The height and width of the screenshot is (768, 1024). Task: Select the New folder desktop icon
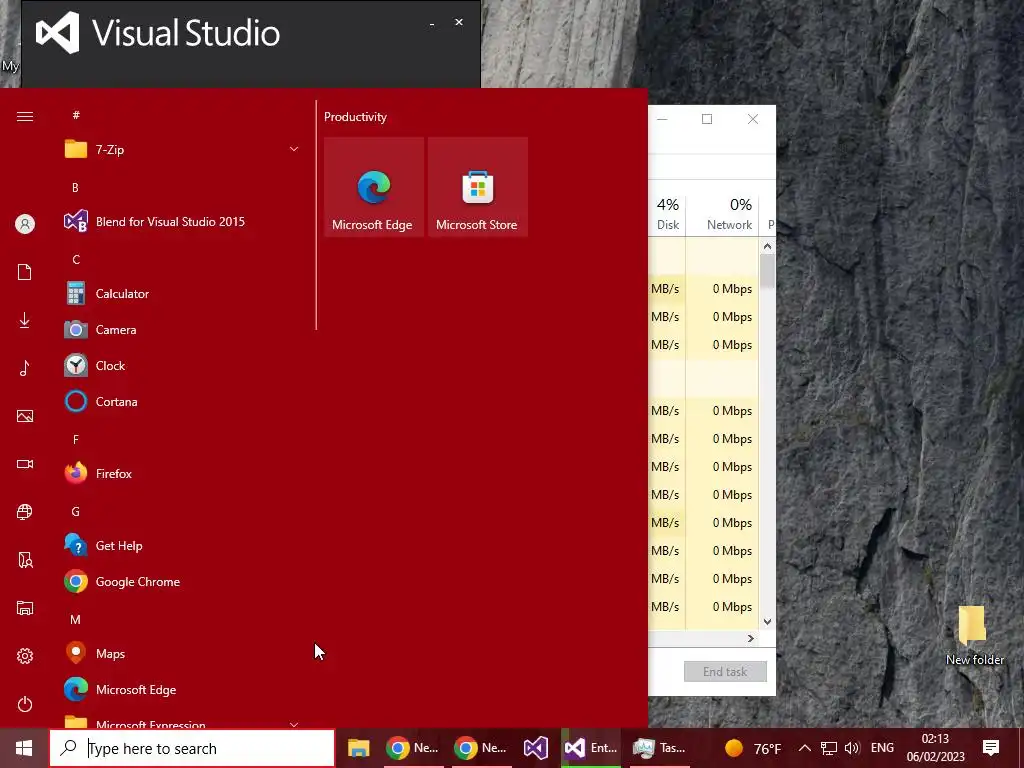click(x=974, y=635)
